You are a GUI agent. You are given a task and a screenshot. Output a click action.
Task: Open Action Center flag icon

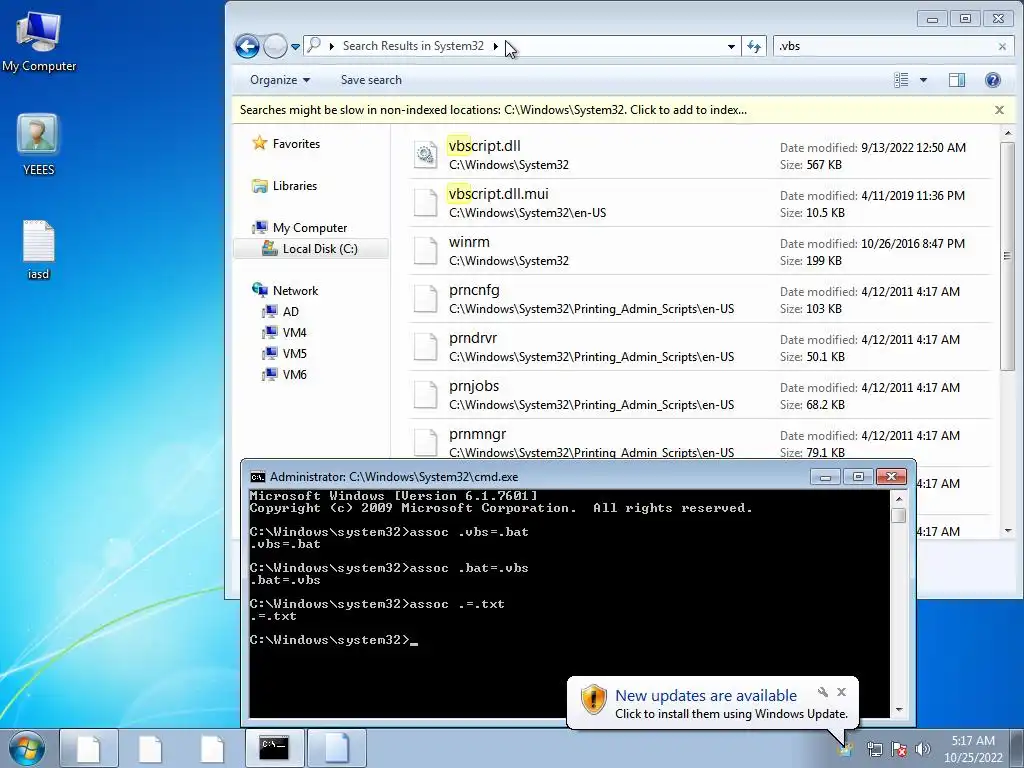(899, 750)
